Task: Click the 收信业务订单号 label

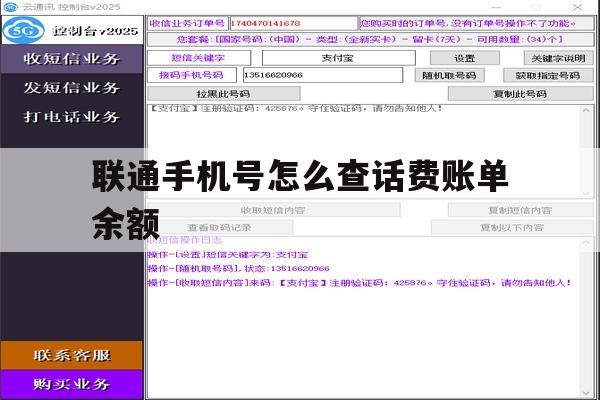Action: pos(188,23)
